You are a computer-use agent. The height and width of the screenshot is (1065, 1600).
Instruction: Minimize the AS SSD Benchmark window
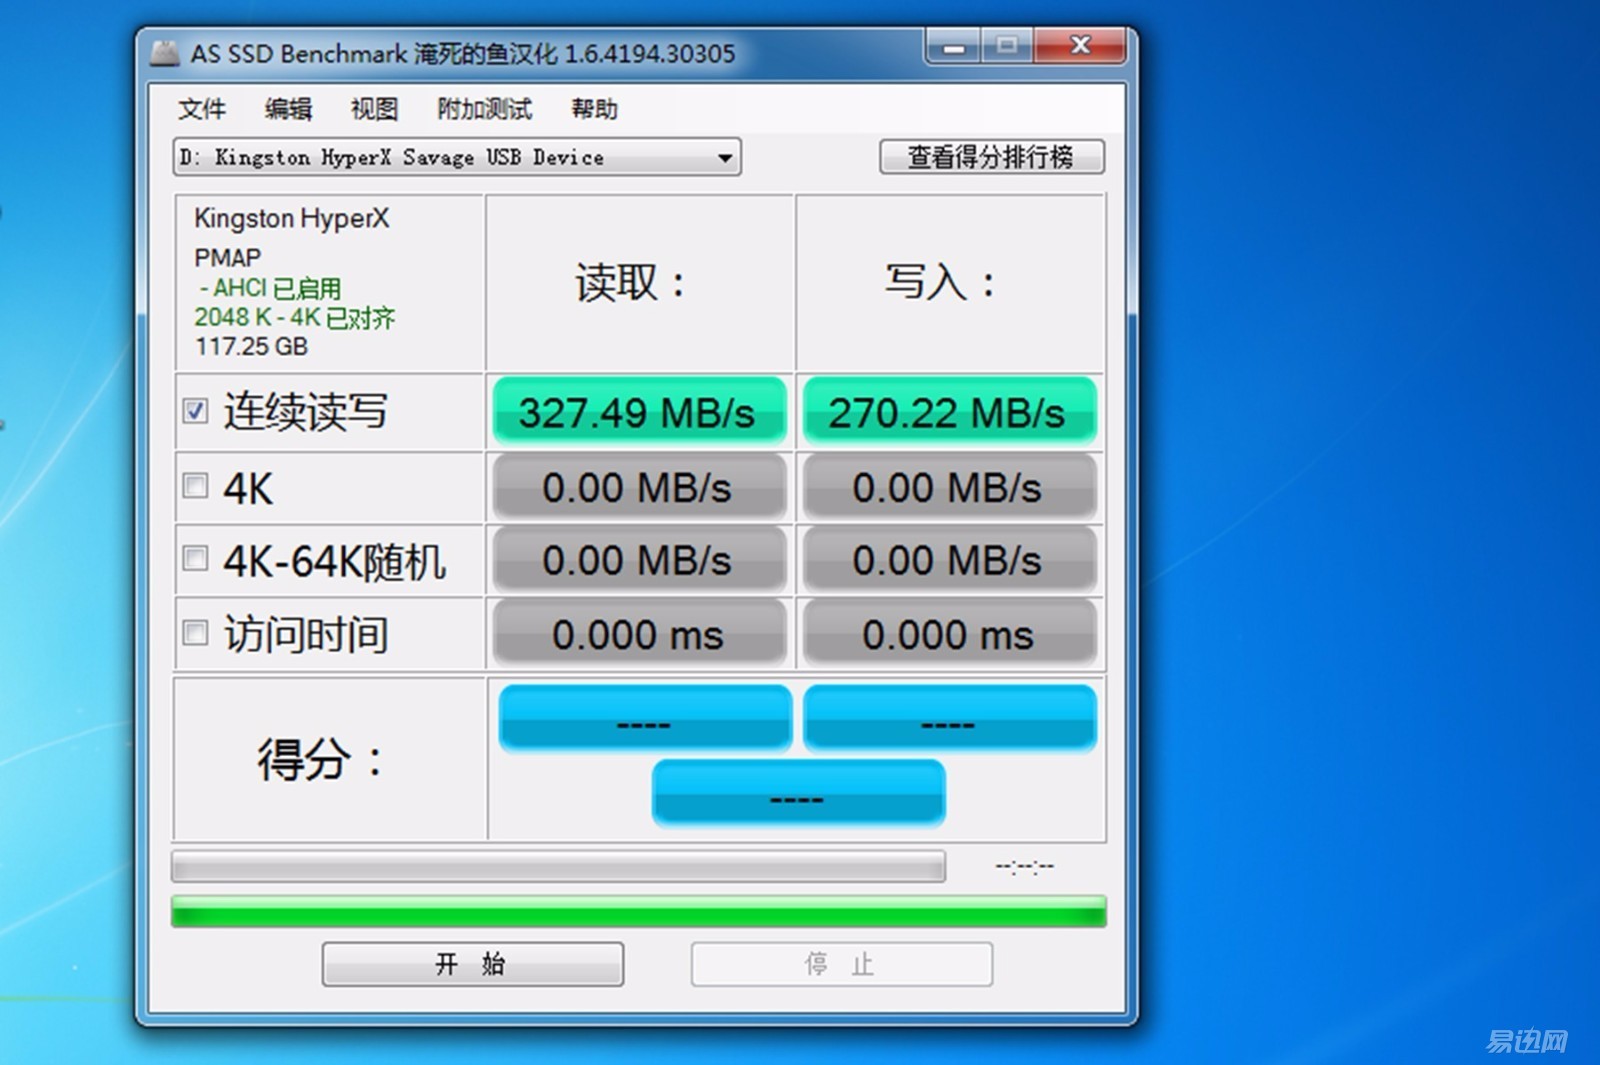pyautogui.click(x=955, y=46)
